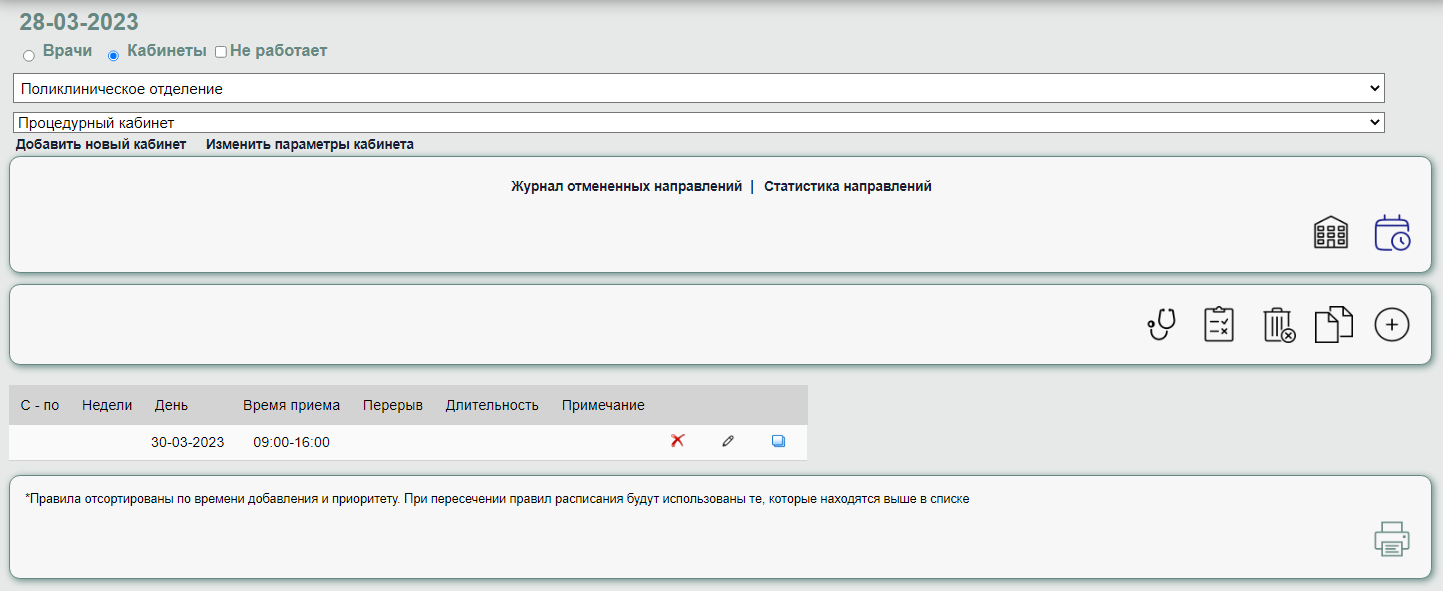The image size is (1443, 591).
Task: Click Изменить параметры кабинета link
Action: coord(310,144)
